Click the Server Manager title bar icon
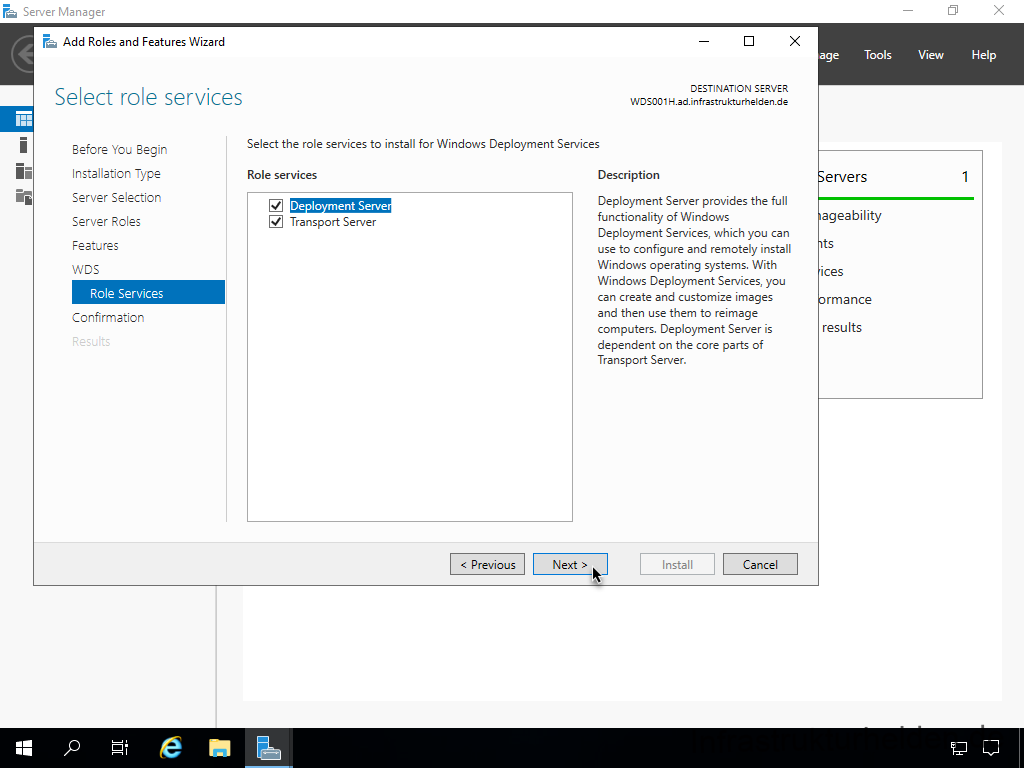1024x768 pixels. click(x=10, y=12)
